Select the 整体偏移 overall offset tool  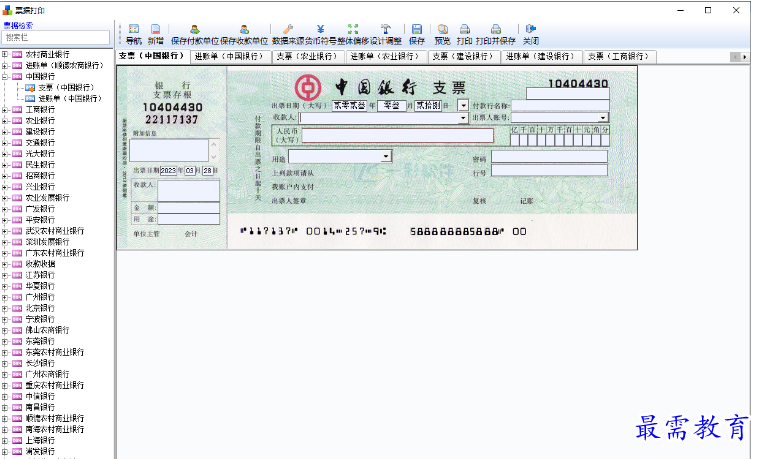[353, 29]
